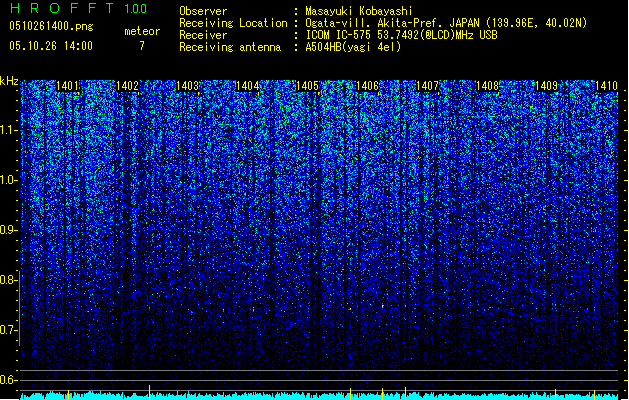The image size is (629, 400).
Task: Select the Ogata-vill. Akita-Pref. JAPAN location text
Action: point(446,23)
